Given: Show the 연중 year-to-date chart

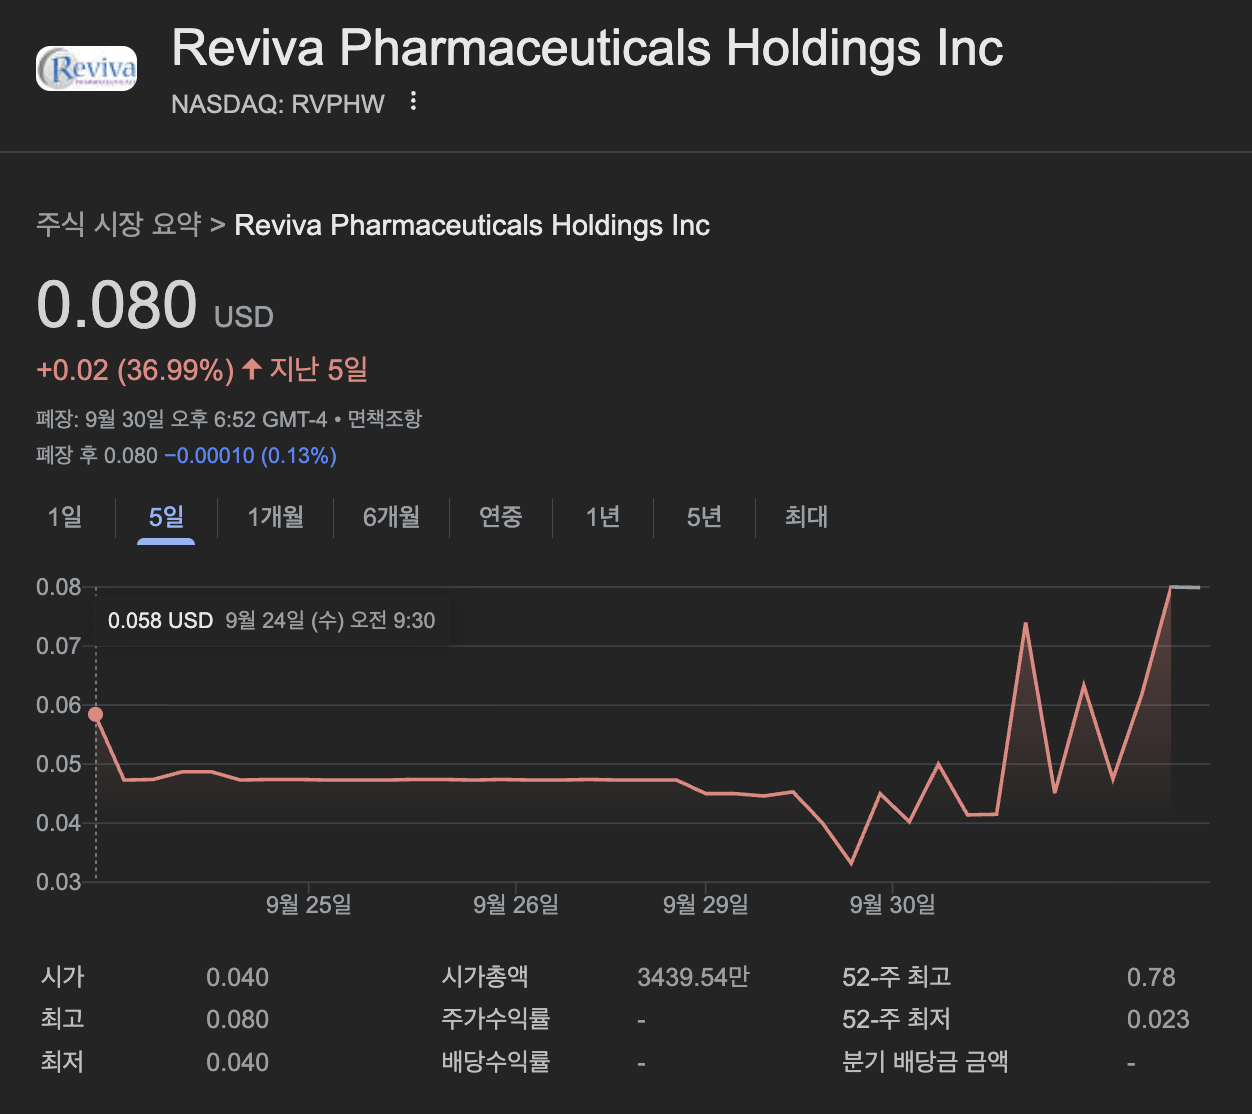Looking at the screenshot, I should [x=500, y=517].
